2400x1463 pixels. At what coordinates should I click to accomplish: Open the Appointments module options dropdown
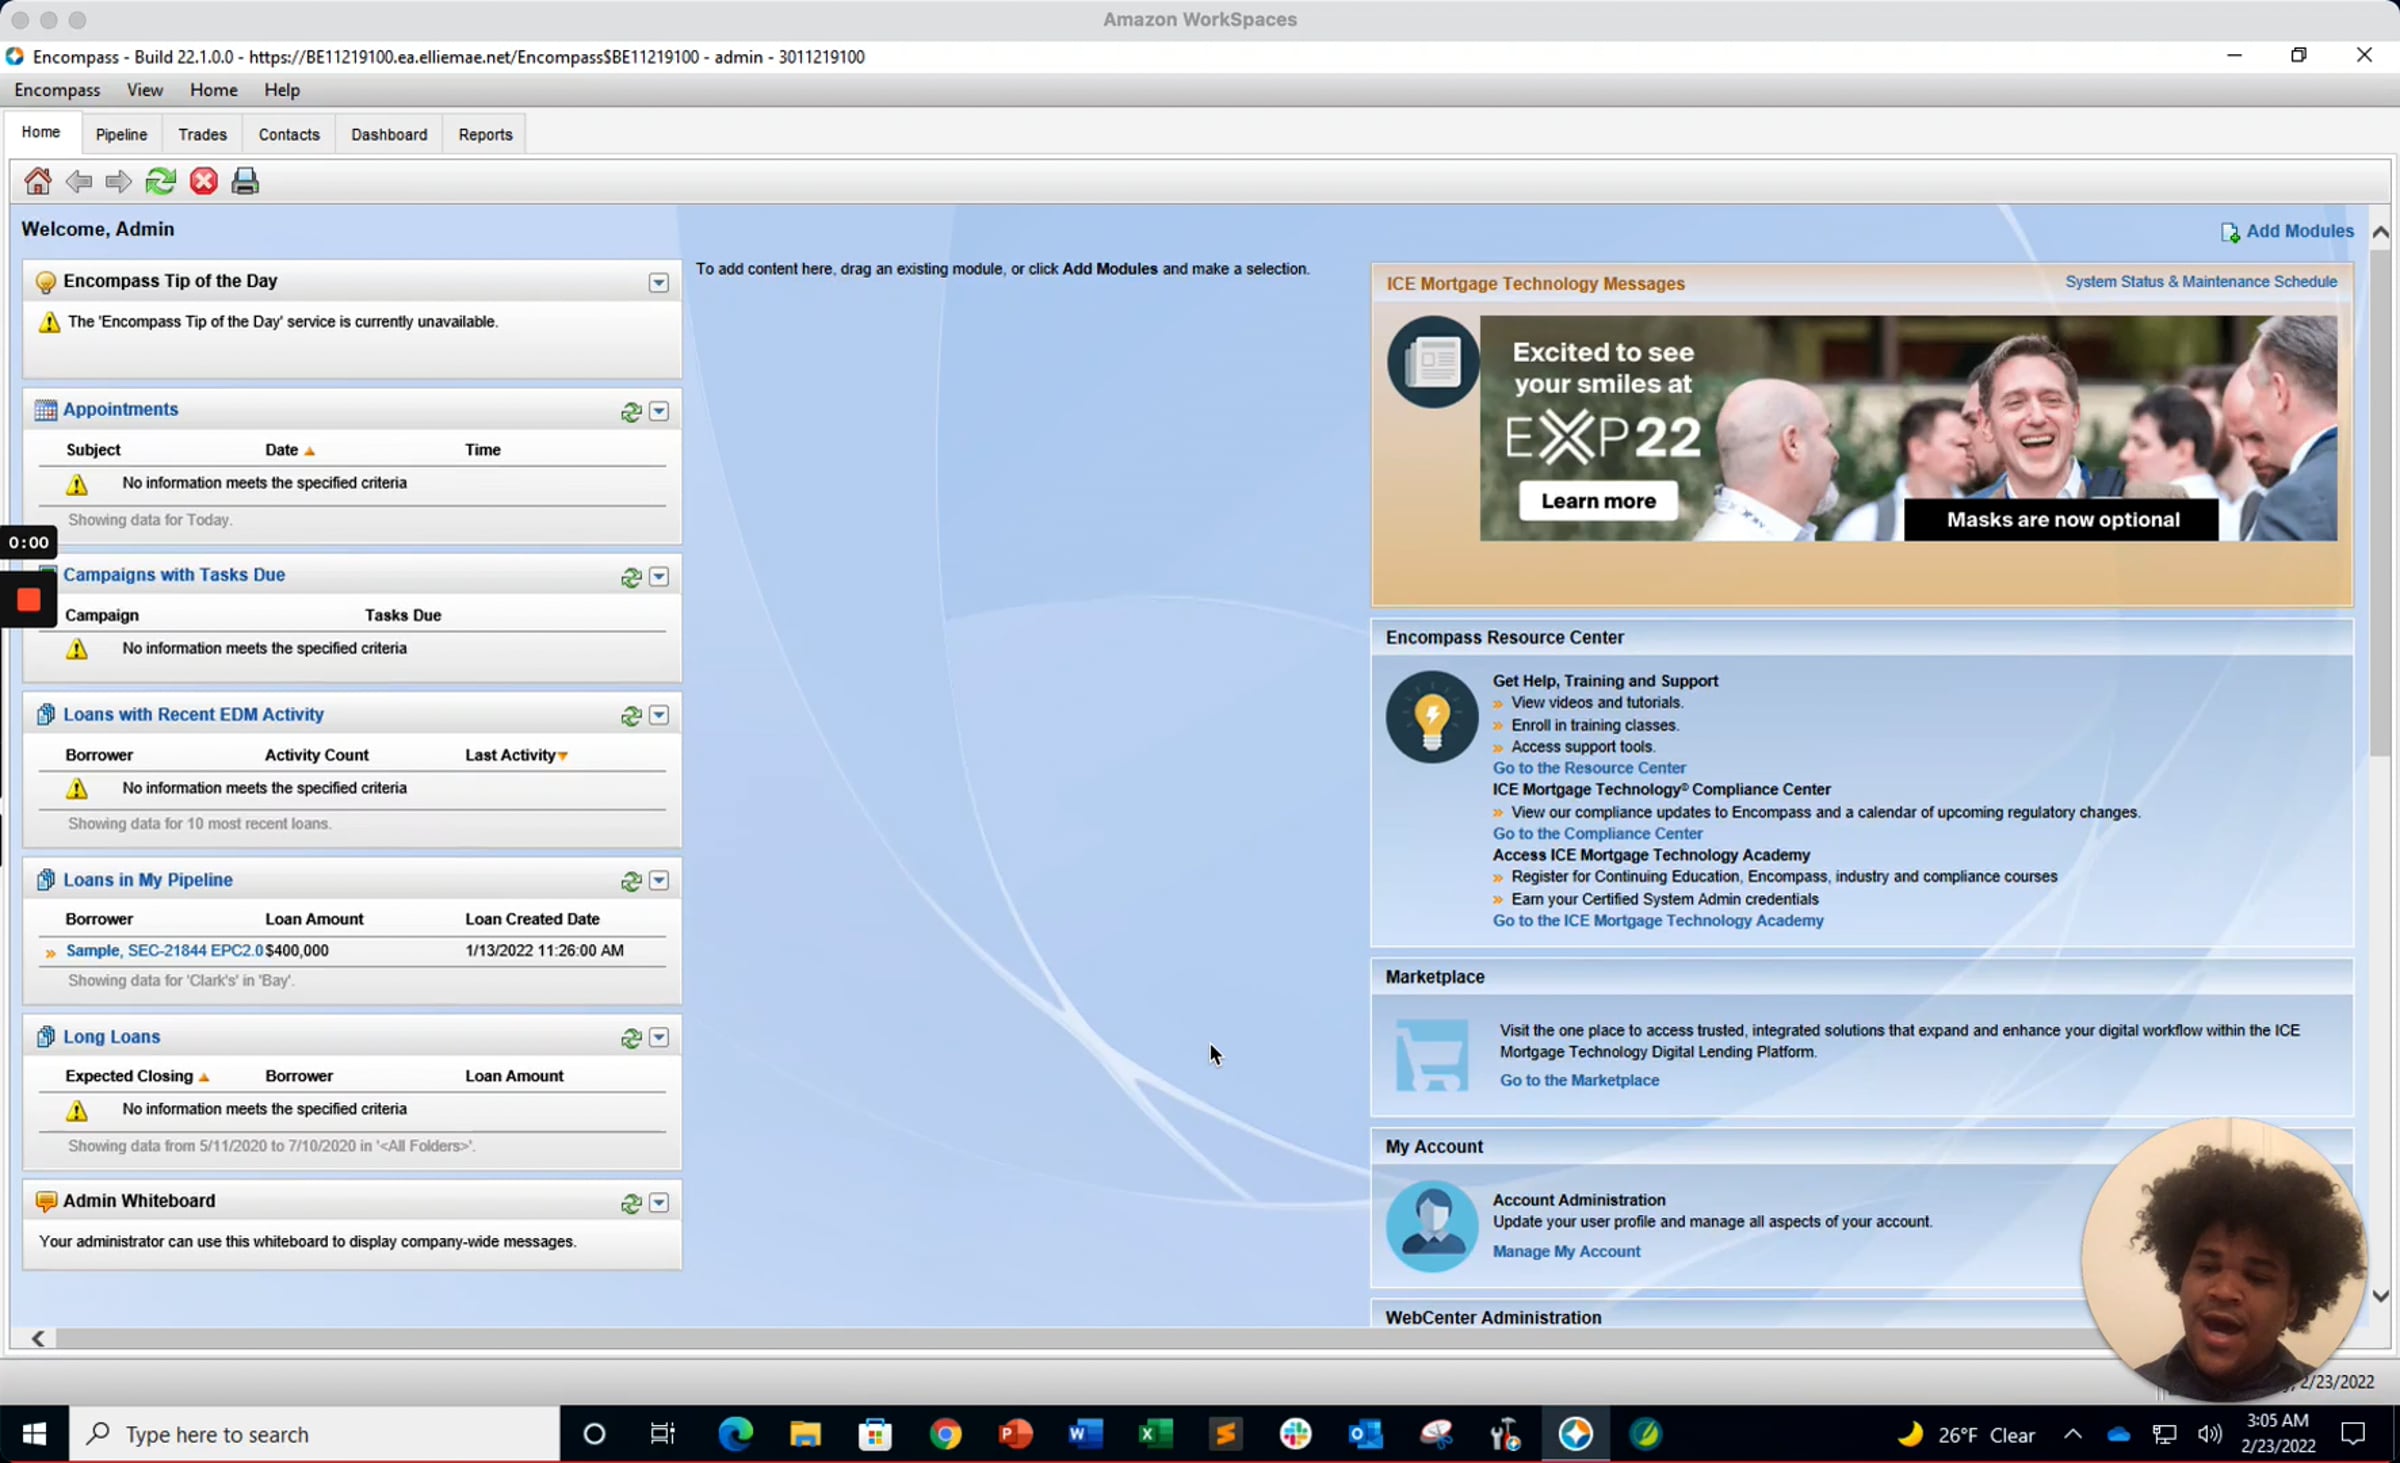[x=659, y=411]
